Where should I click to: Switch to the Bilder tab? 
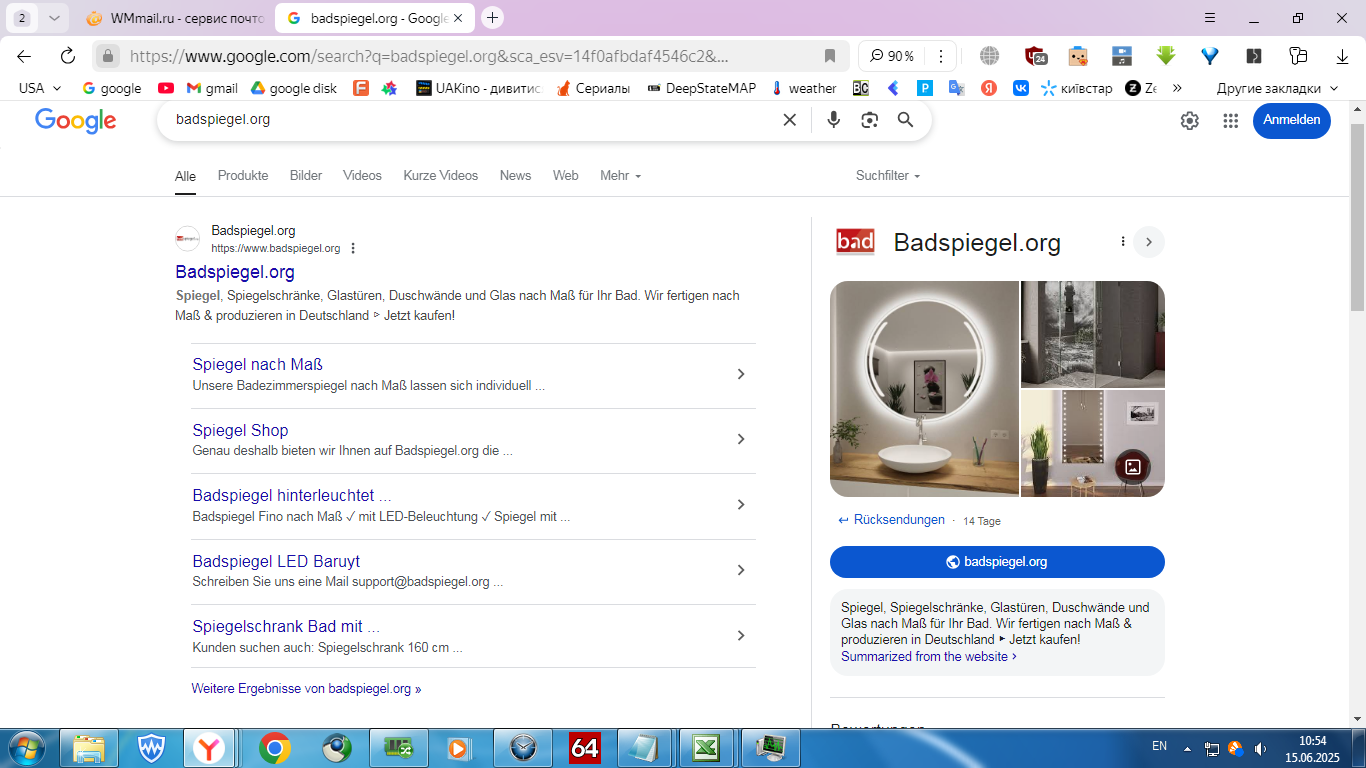(306, 175)
